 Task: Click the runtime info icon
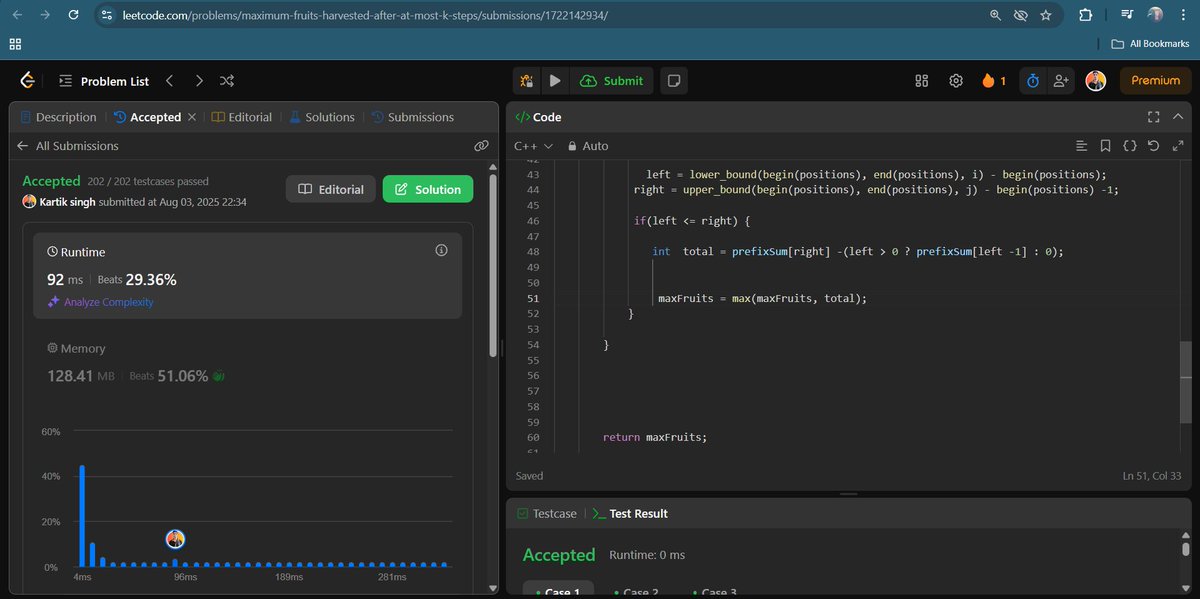441,250
